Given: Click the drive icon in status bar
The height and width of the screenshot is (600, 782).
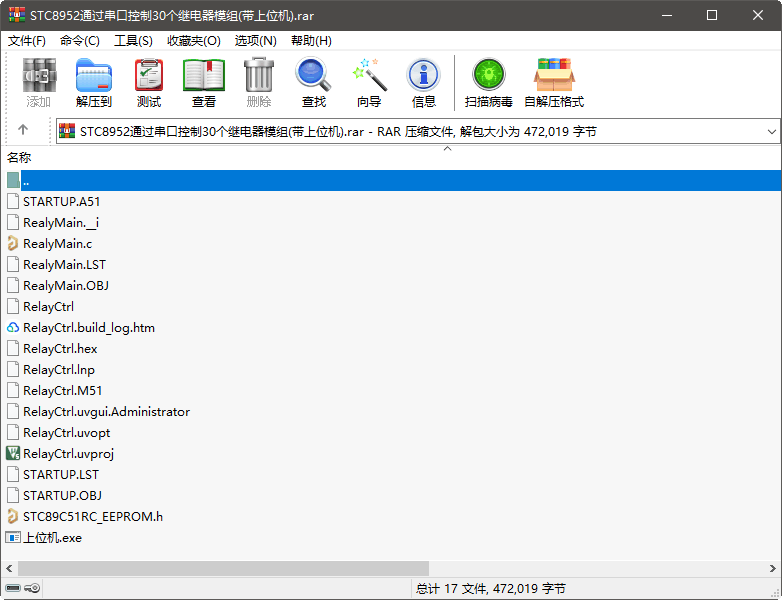Looking at the screenshot, I should click(x=14, y=589).
